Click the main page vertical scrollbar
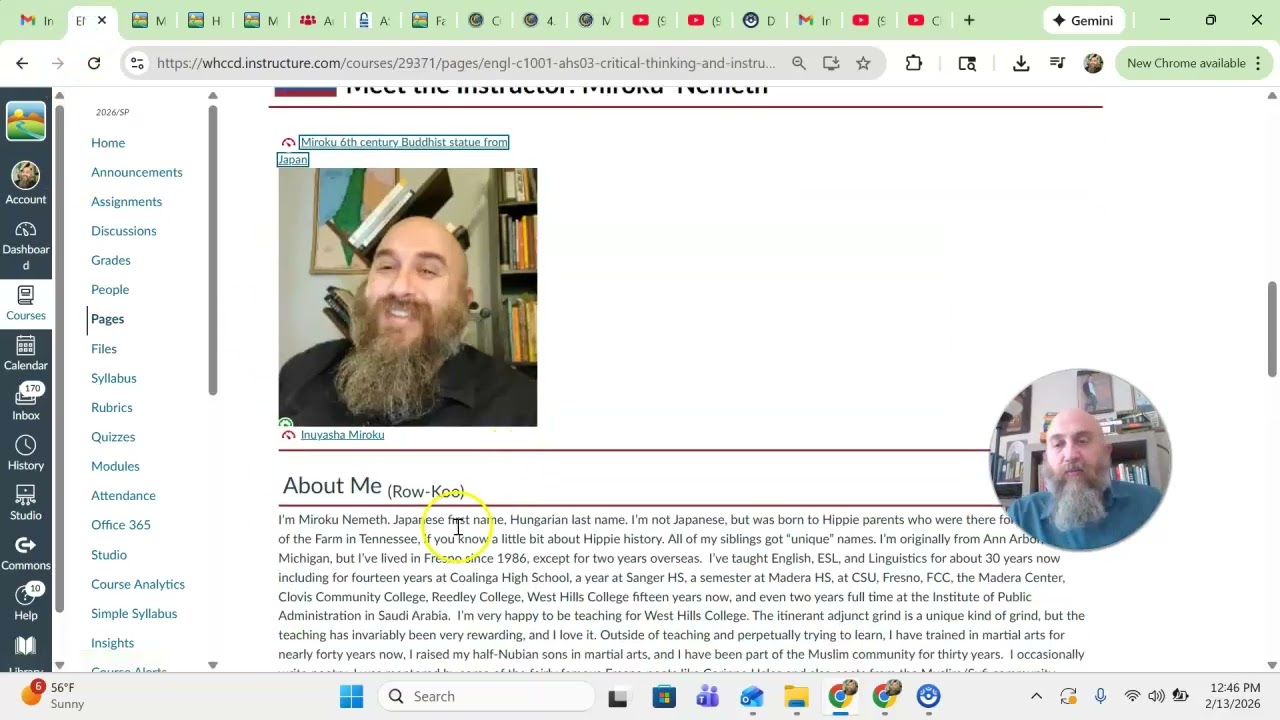 (x=1272, y=330)
